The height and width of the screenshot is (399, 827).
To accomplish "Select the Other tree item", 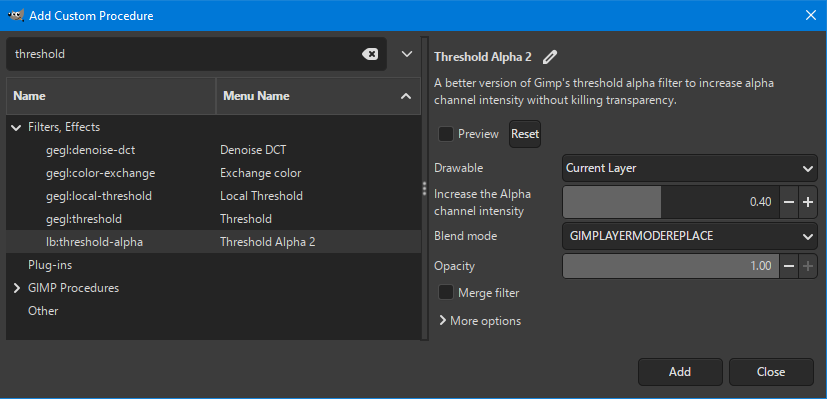I will [43, 311].
